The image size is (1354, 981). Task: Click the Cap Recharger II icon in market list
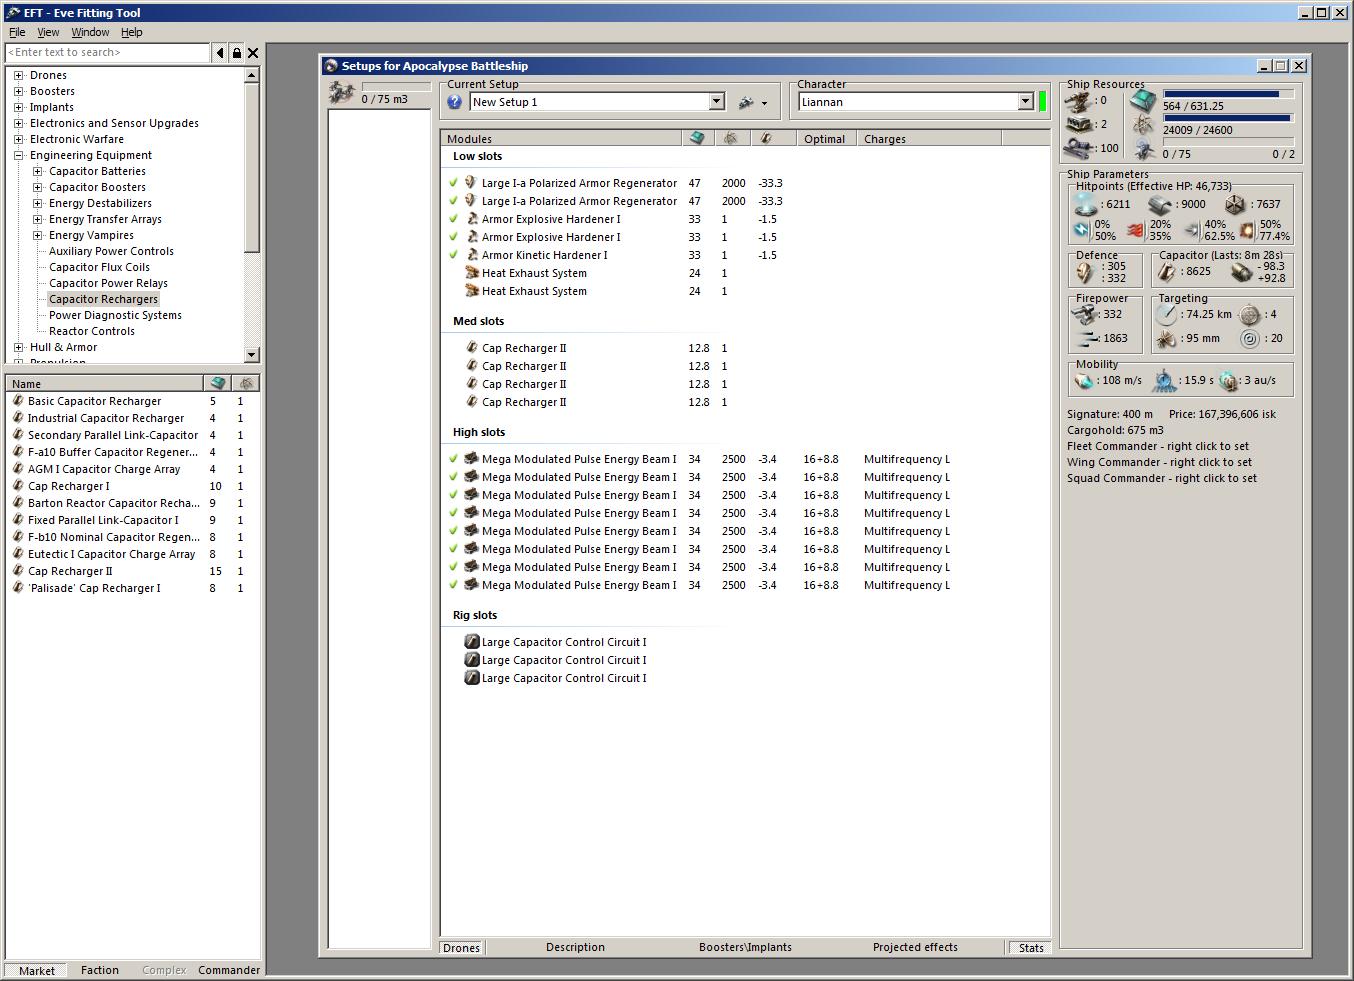point(18,571)
